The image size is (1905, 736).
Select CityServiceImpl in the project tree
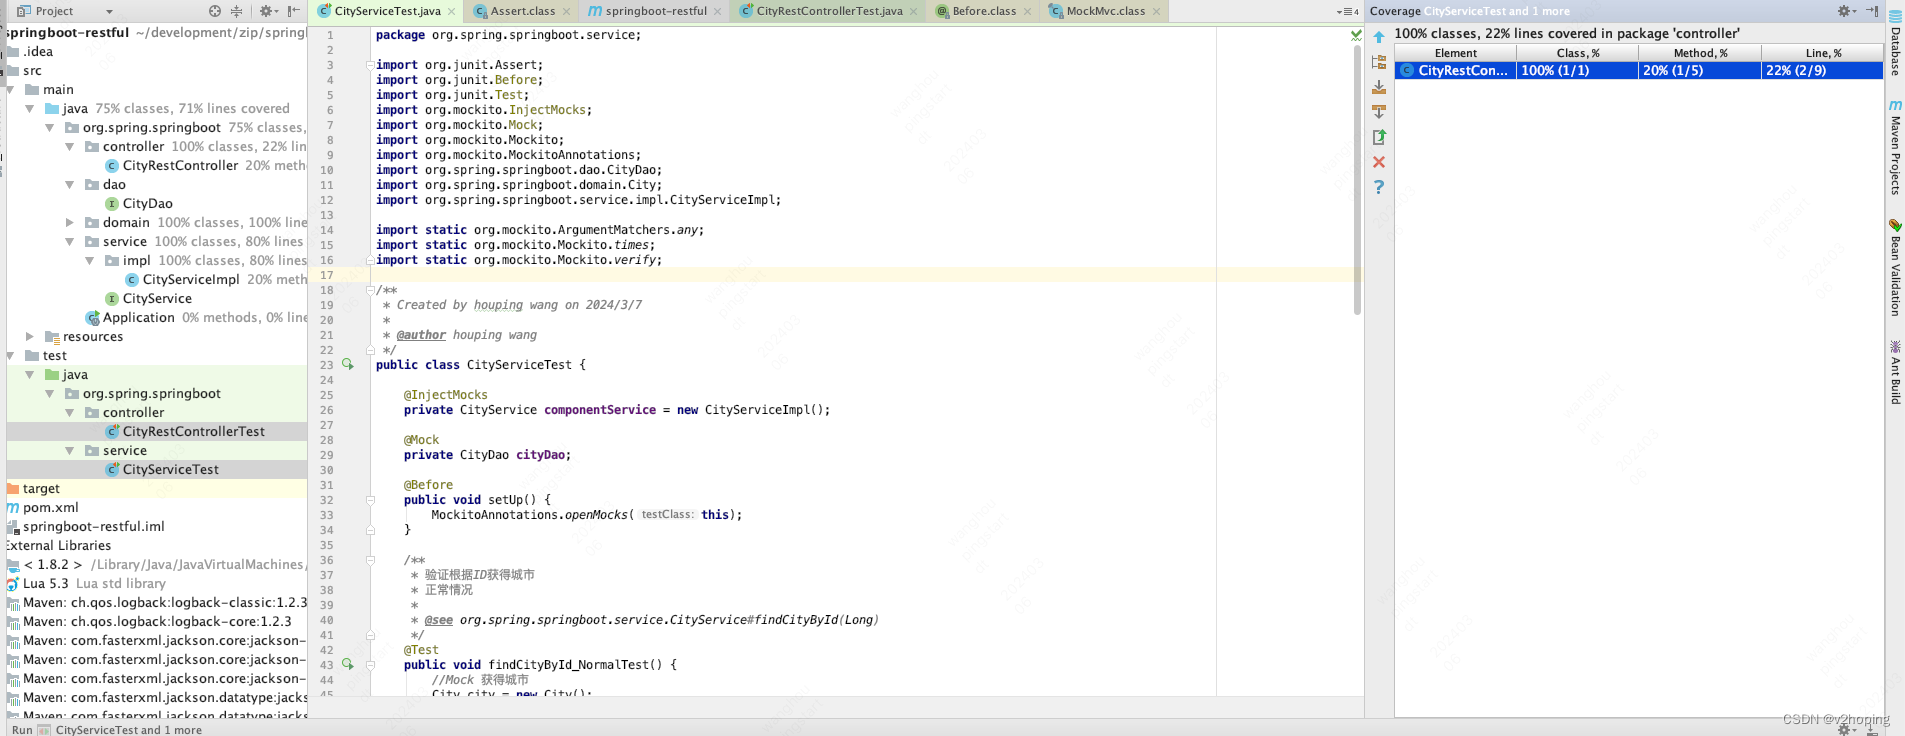tap(190, 280)
